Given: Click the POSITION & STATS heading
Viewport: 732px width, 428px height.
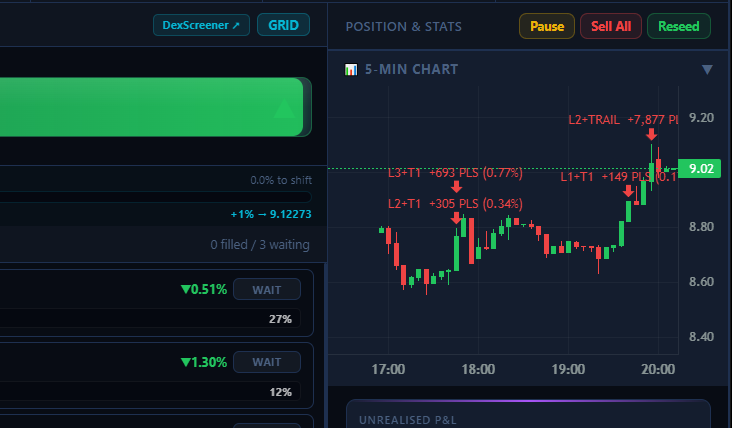Looking at the screenshot, I should tap(403, 27).
